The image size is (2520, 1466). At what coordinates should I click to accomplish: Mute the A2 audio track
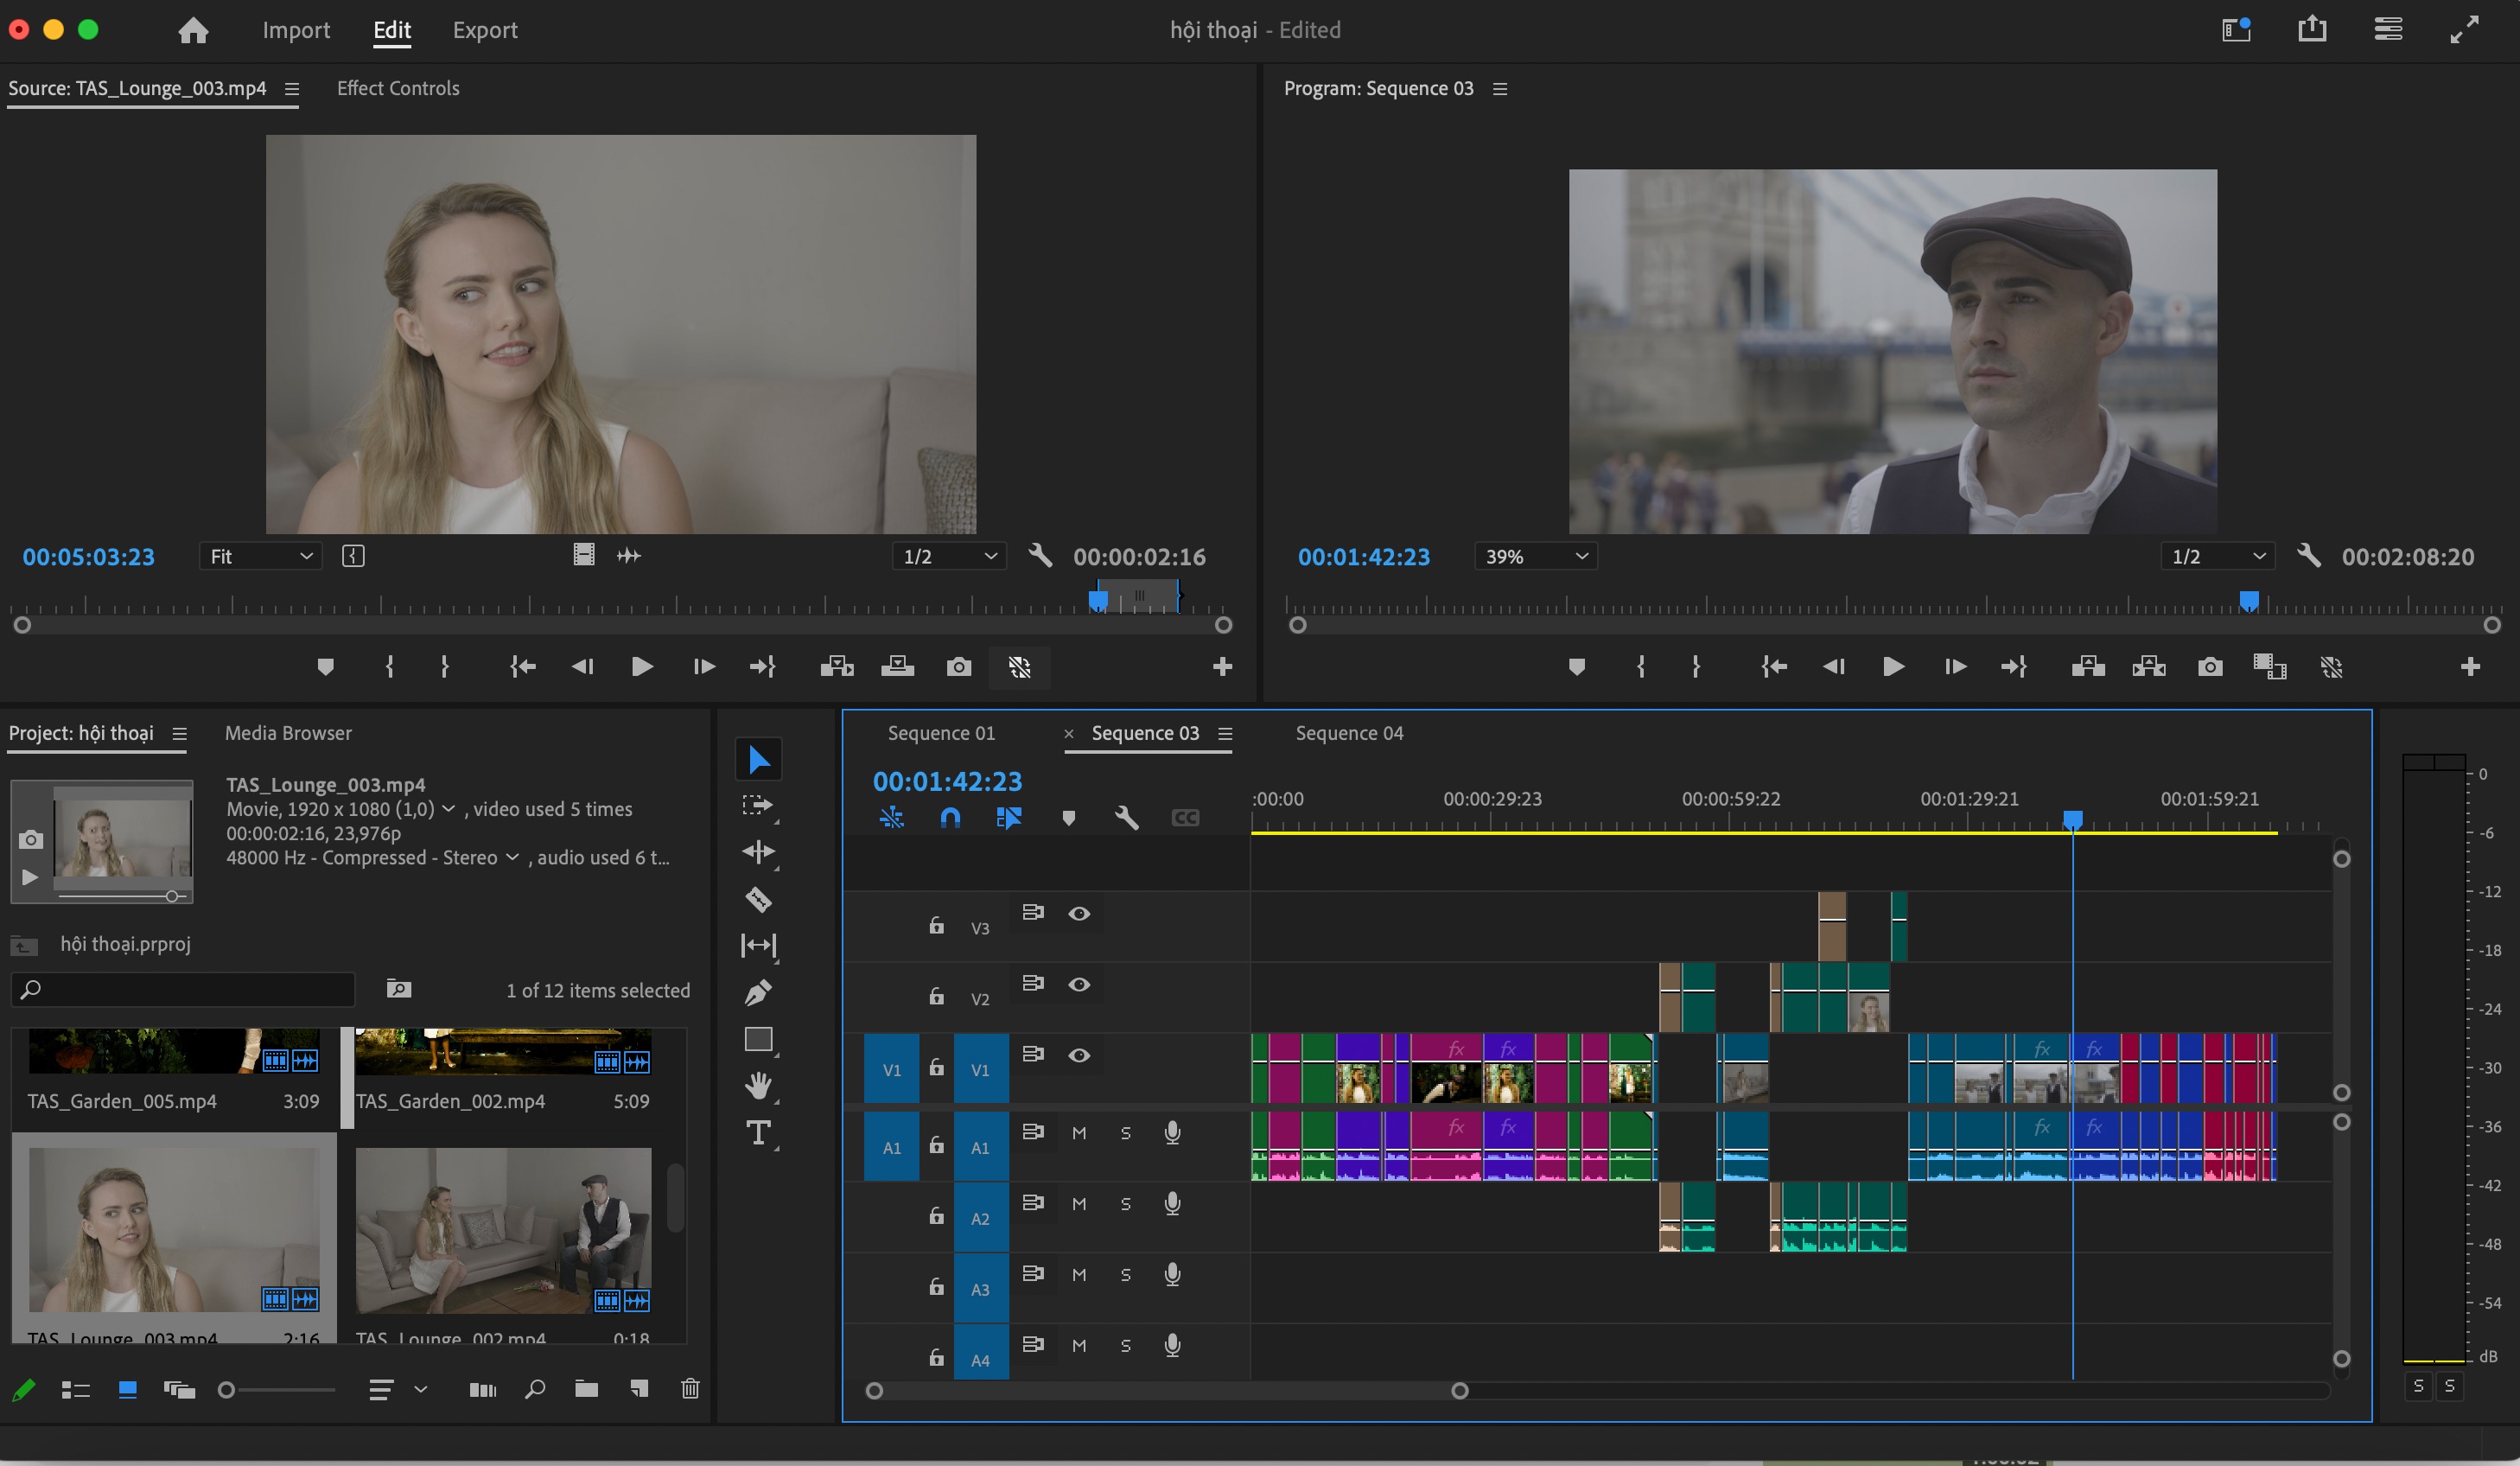point(1079,1204)
